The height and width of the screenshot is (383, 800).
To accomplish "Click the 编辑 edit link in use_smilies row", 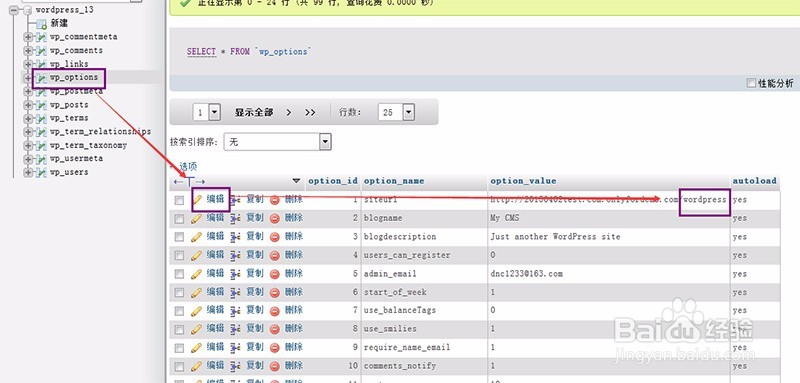I will (215, 329).
